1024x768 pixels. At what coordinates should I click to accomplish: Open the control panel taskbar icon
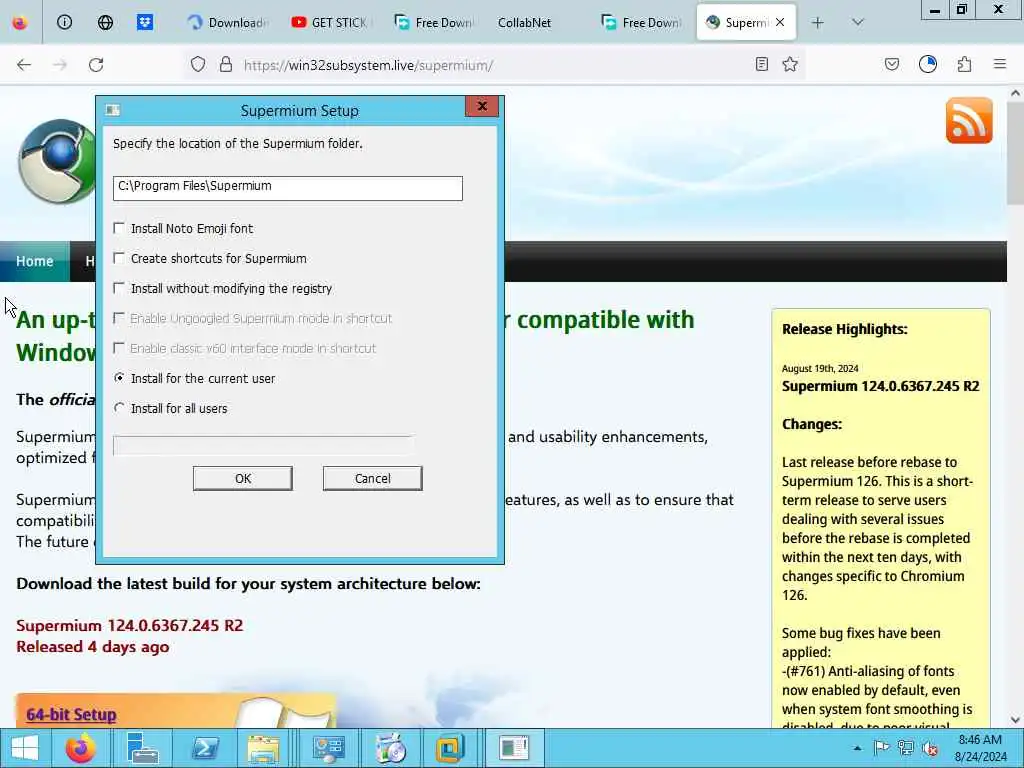tap(328, 748)
